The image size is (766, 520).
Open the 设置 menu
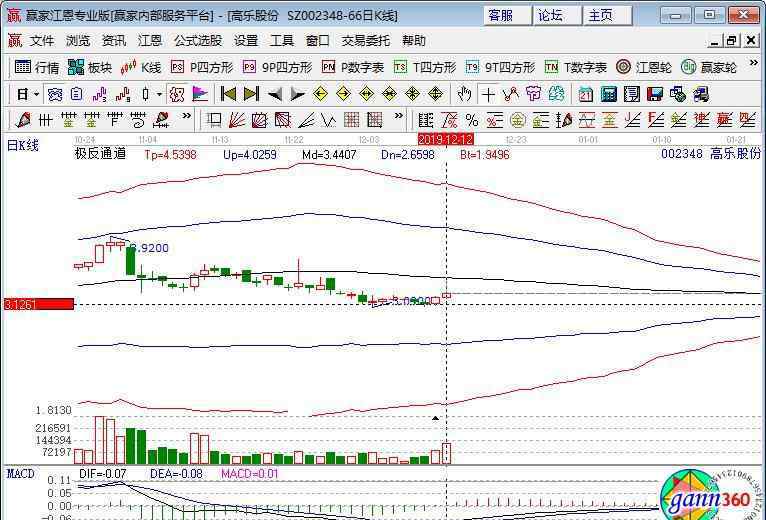click(245, 41)
